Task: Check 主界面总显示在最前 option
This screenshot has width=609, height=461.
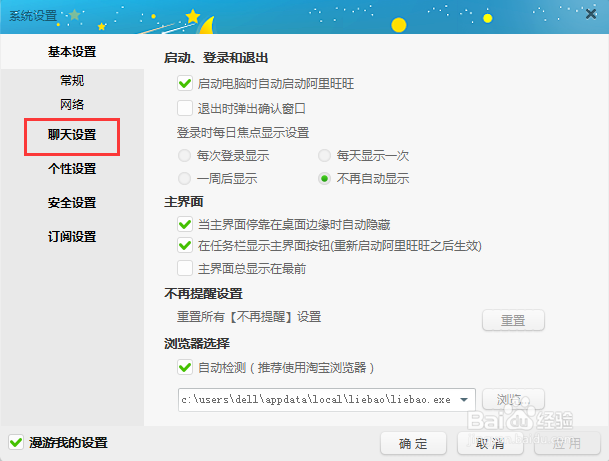Action: [185, 268]
